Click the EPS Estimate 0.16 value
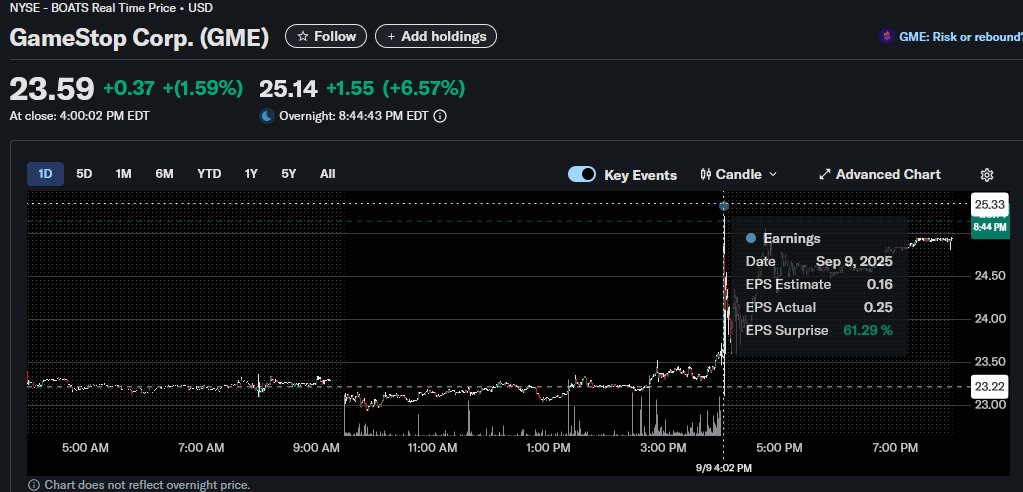1023x492 pixels. pos(879,284)
